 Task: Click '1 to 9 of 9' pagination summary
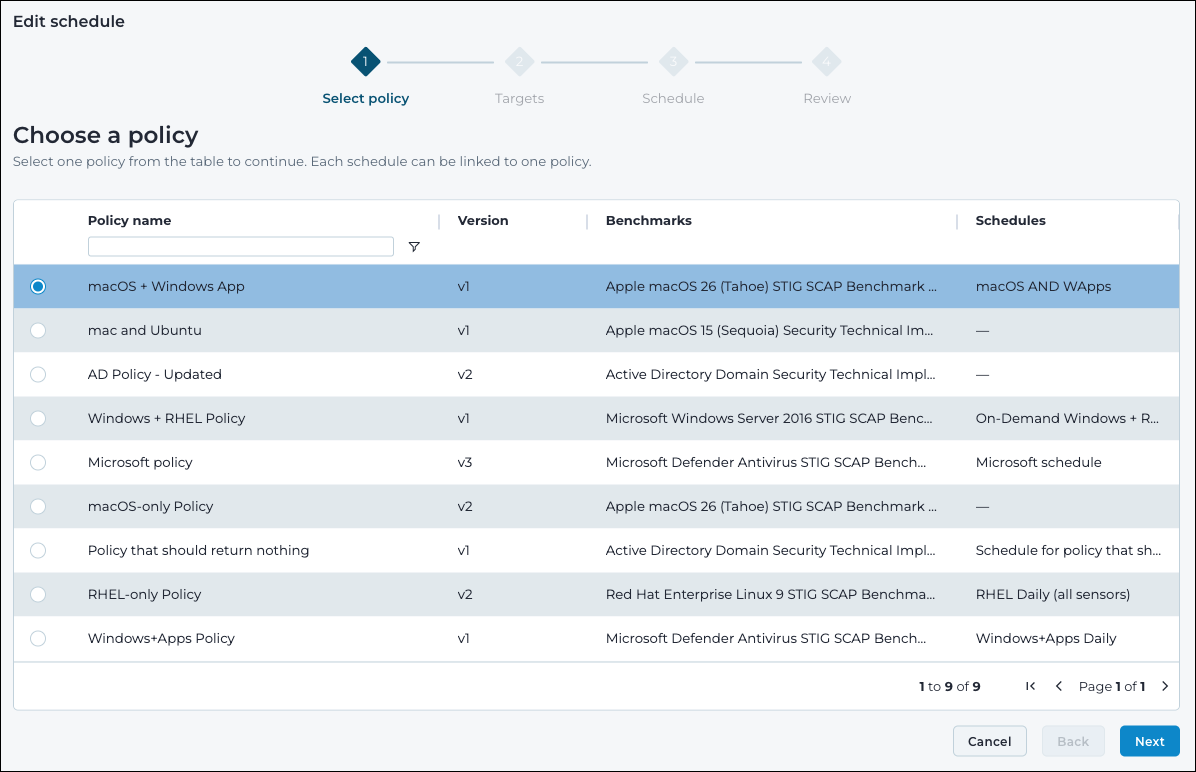[950, 687]
